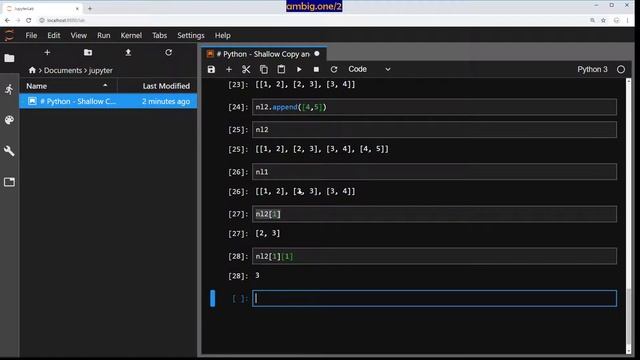Go to home folder in breadcrumb

tap(32, 70)
